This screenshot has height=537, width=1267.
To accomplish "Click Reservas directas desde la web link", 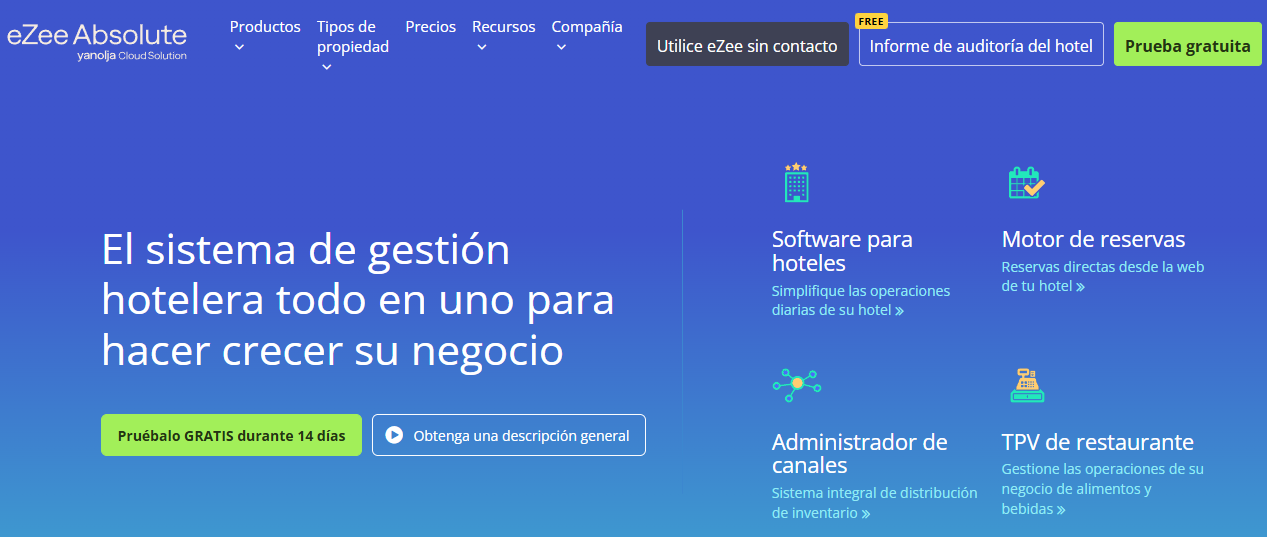I will (x=1102, y=276).
